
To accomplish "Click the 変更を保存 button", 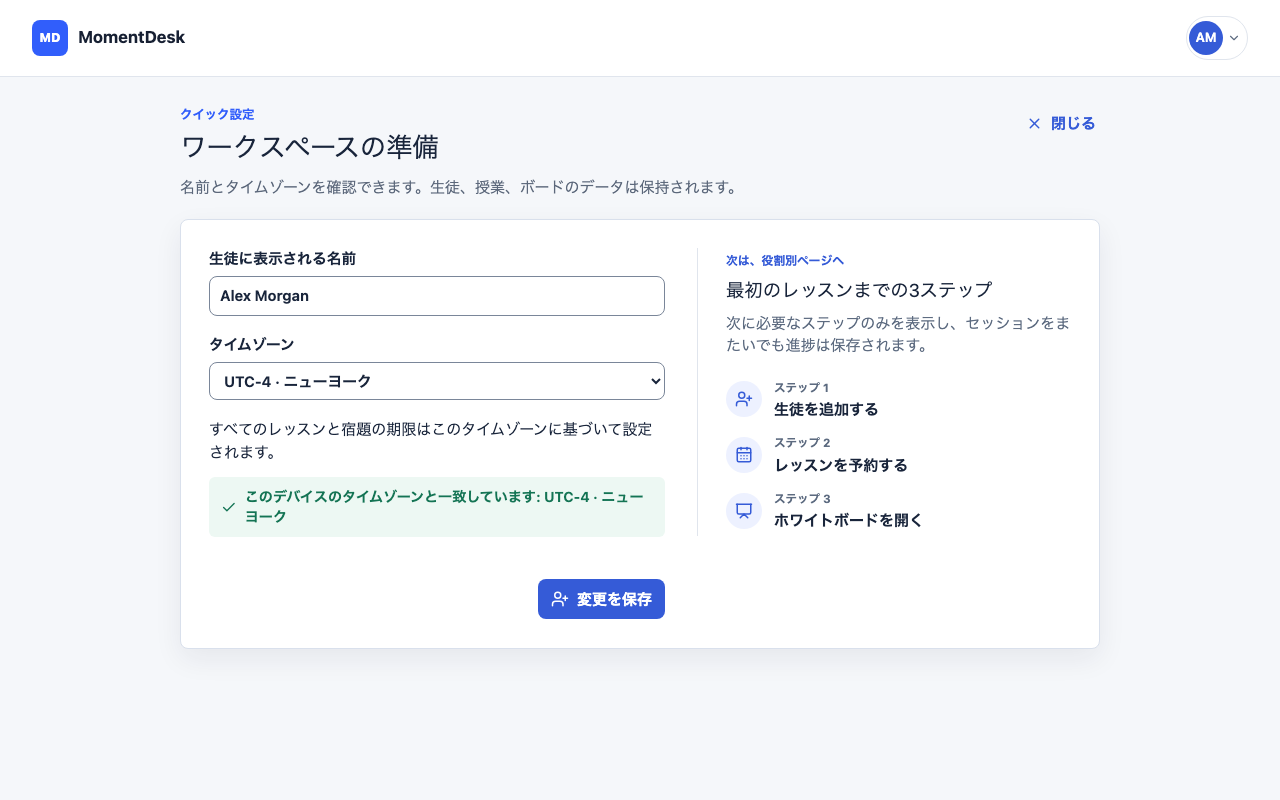I will point(601,599).
